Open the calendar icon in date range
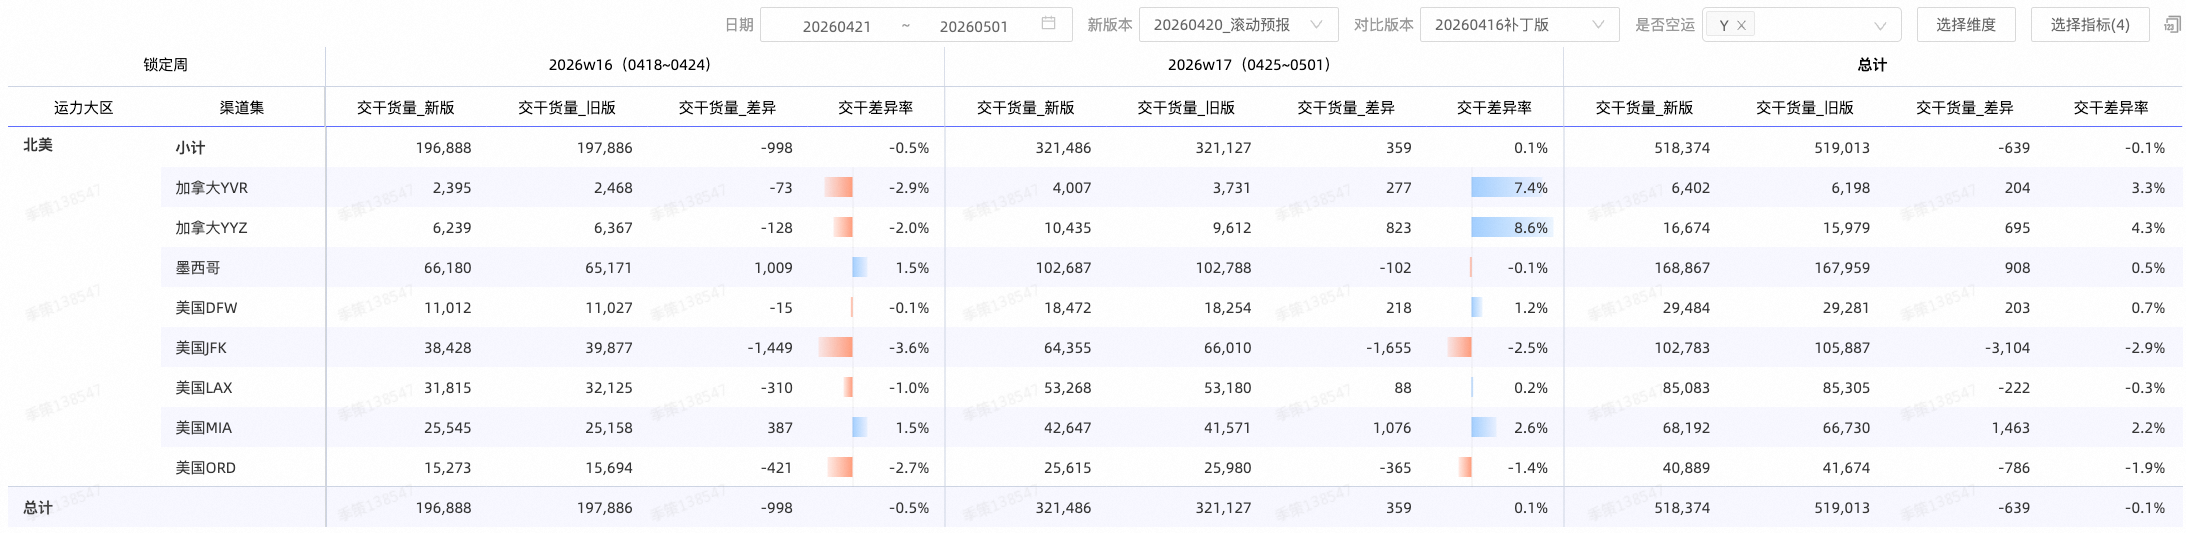 (1048, 24)
